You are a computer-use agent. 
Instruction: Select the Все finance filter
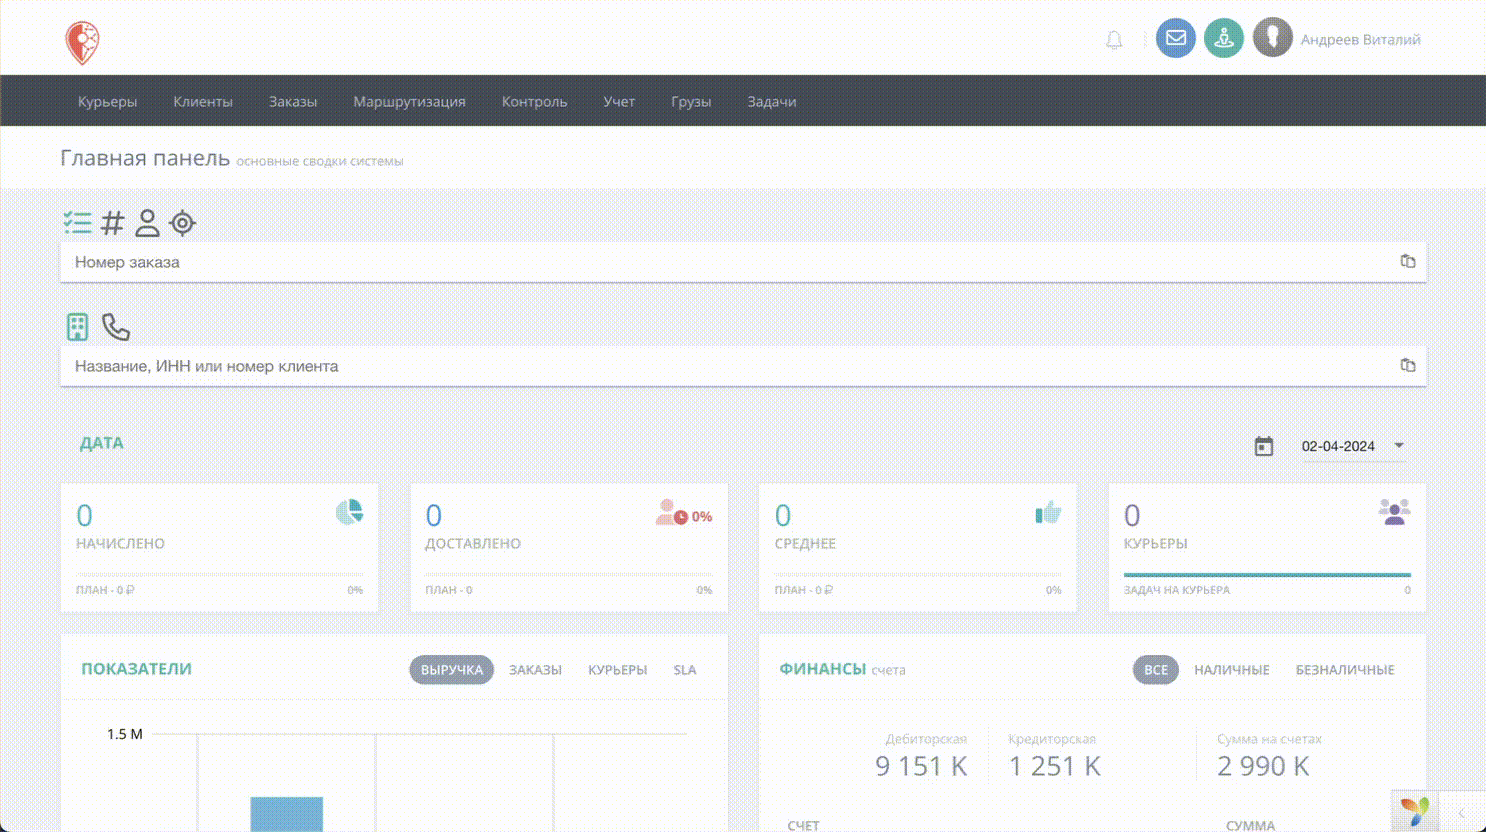point(1155,670)
